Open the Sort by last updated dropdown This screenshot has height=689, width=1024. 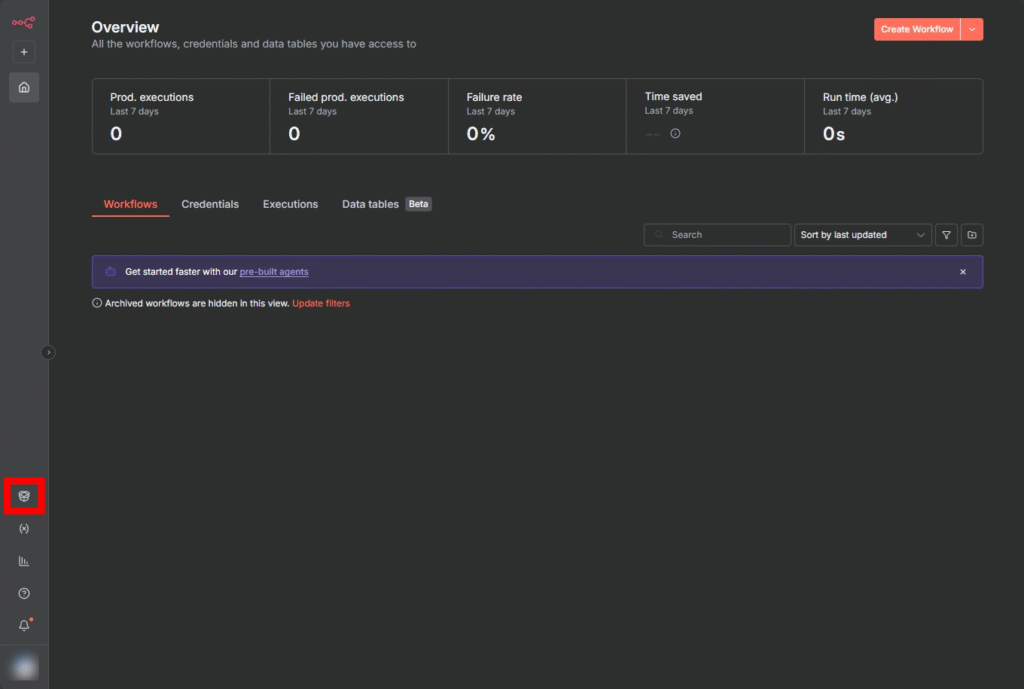[862, 235]
